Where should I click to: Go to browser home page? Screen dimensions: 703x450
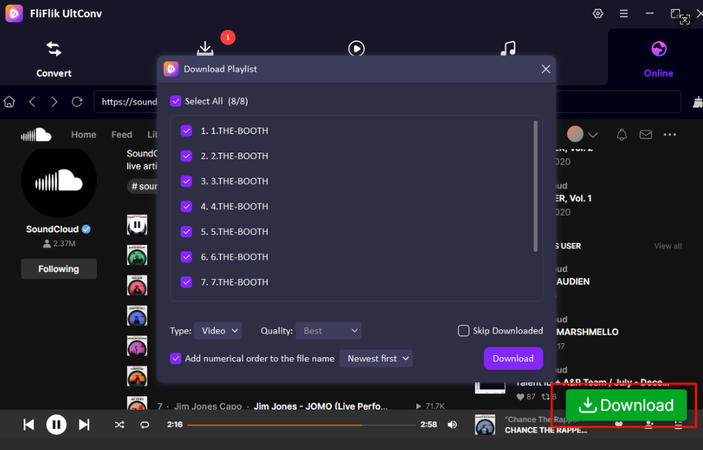9,102
